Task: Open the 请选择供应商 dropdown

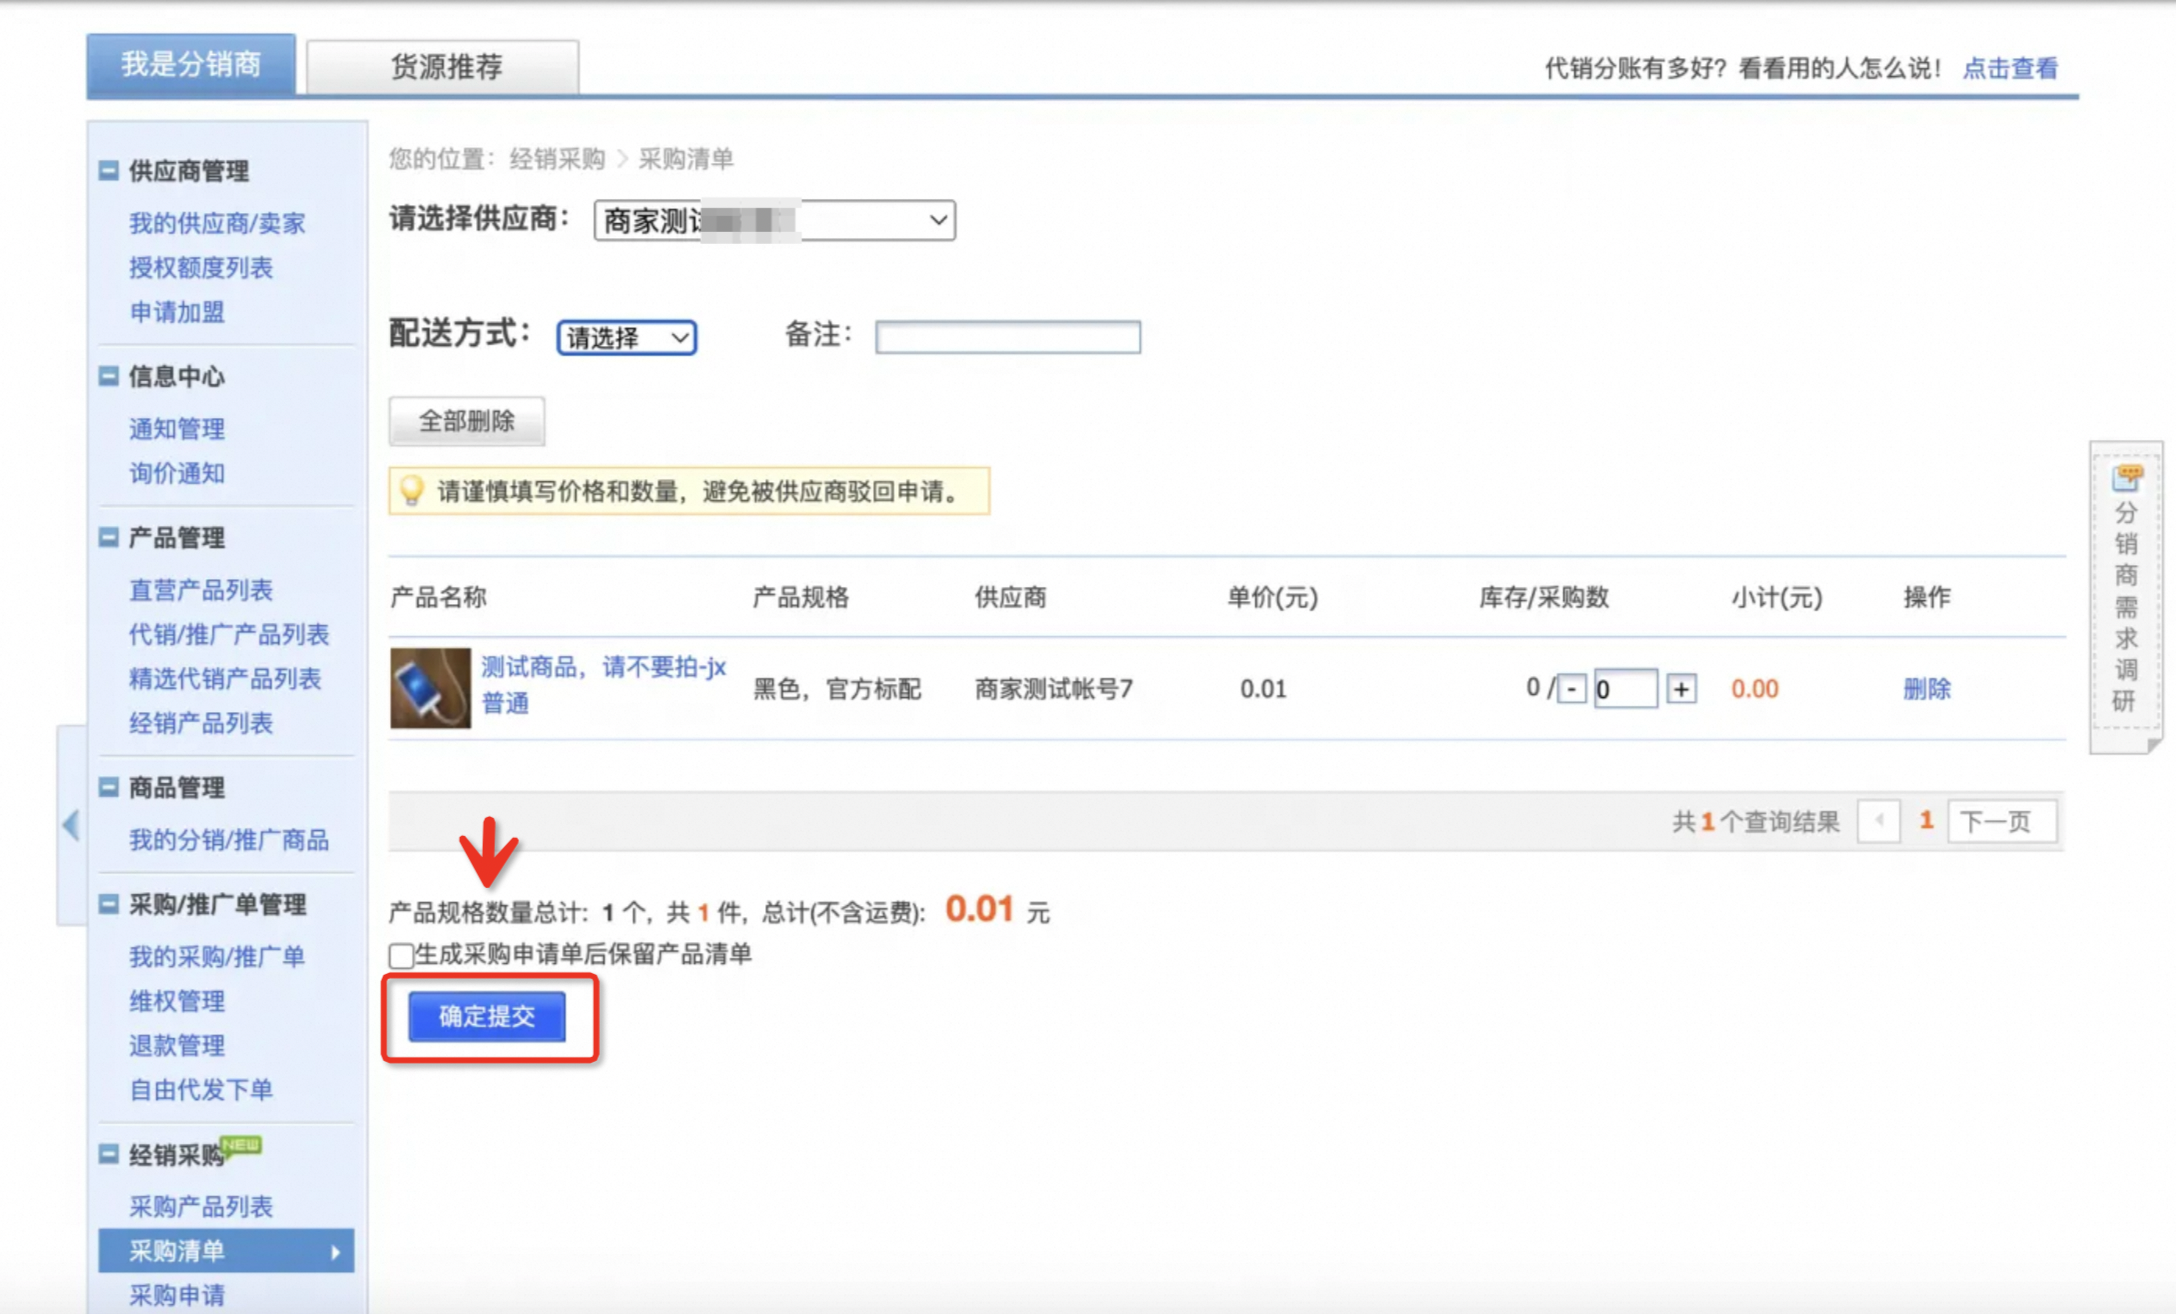Action: point(774,220)
